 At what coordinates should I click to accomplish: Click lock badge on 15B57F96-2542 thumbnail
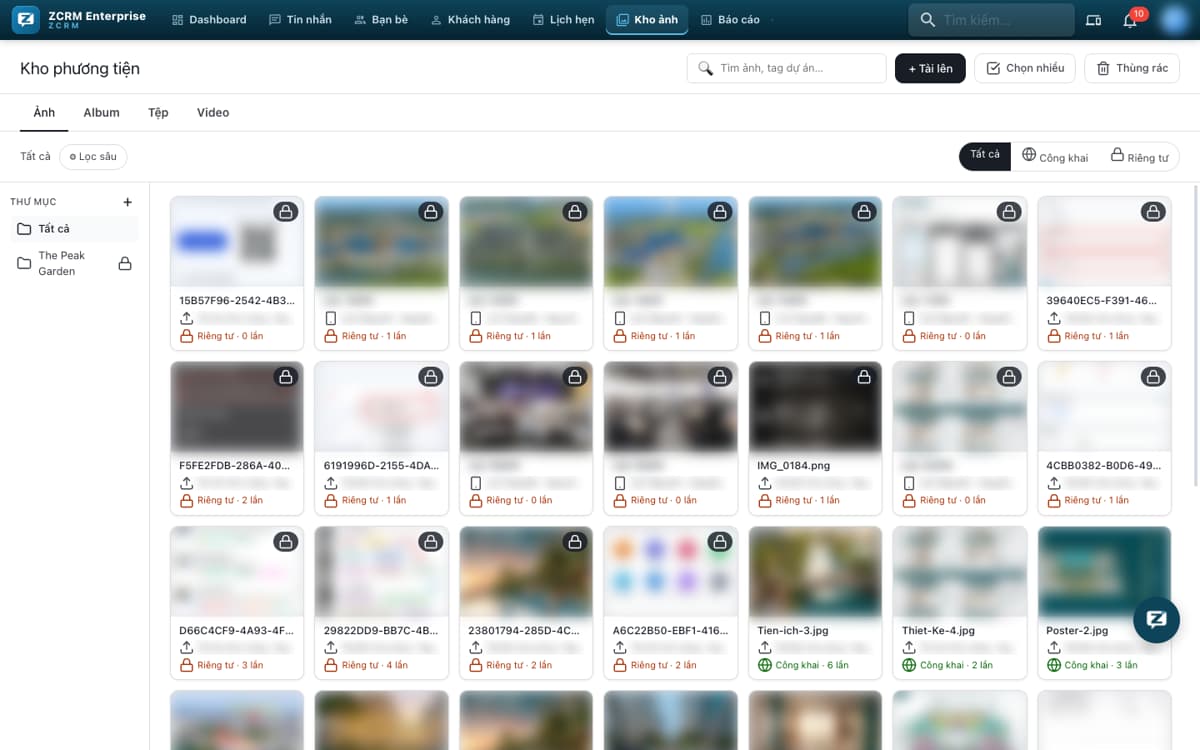(286, 212)
